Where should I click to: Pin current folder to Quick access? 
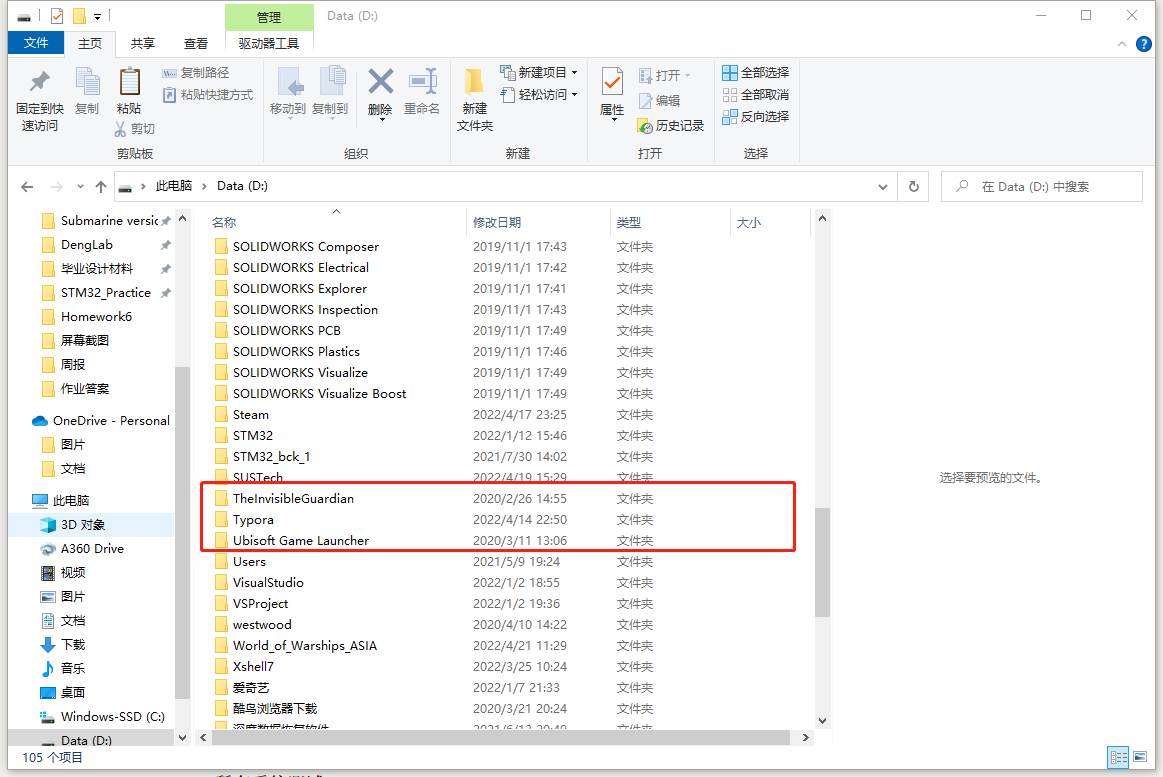(35, 94)
